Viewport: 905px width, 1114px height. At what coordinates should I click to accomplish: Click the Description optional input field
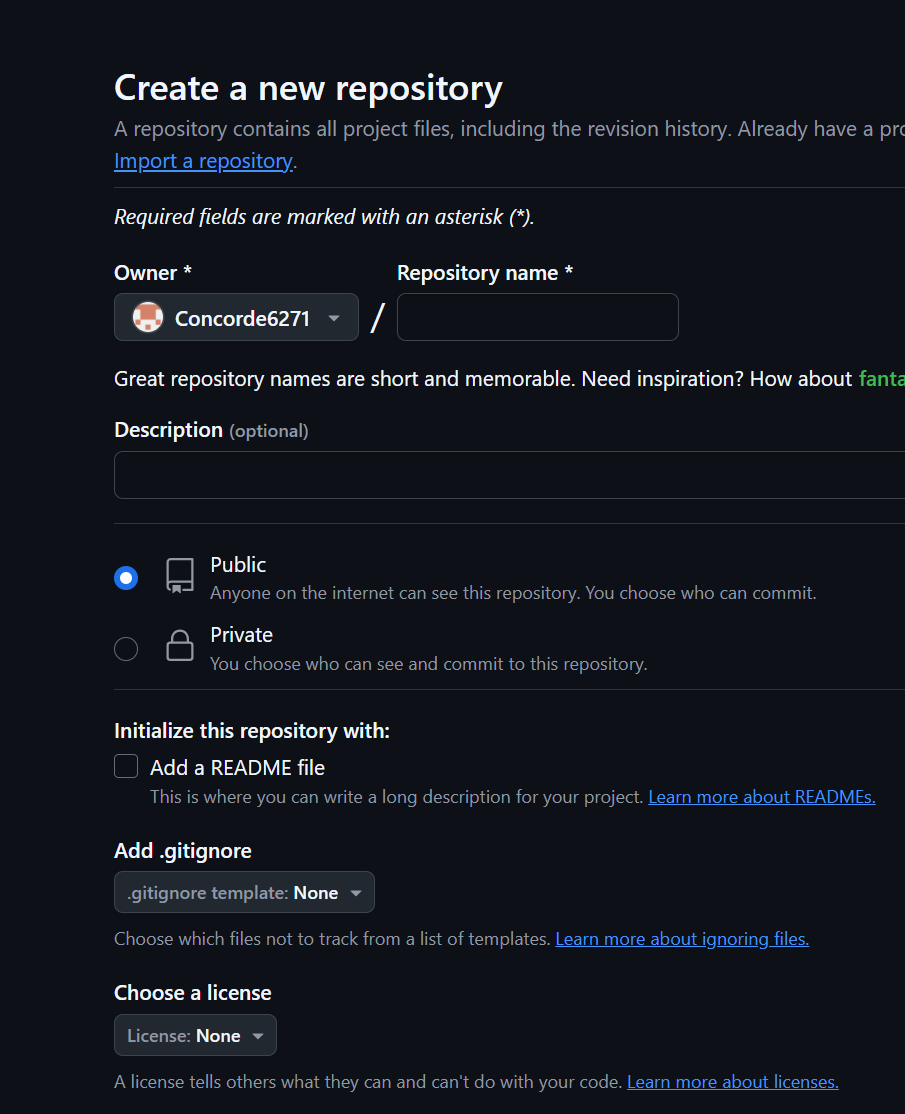[509, 475]
